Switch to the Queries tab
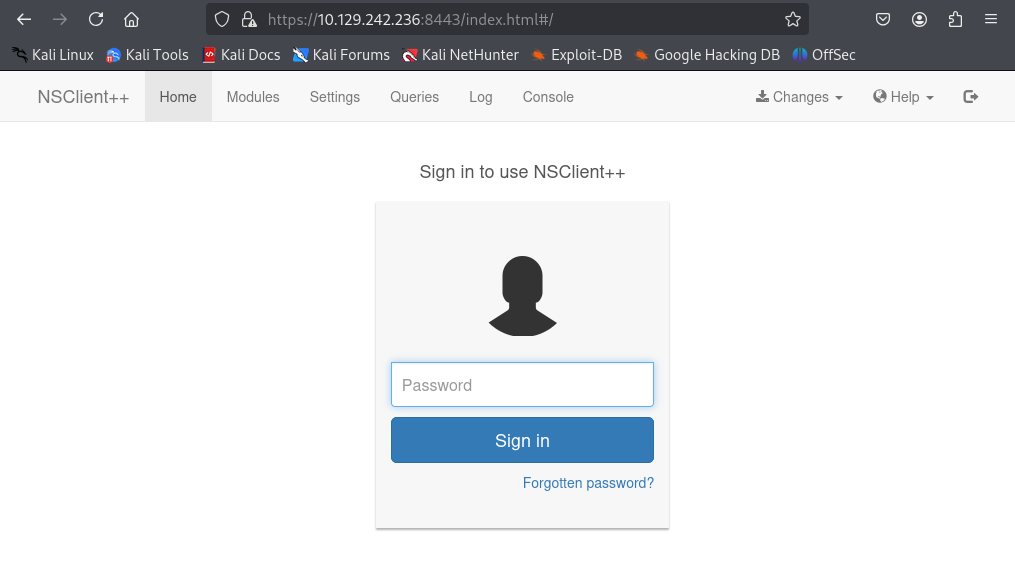This screenshot has width=1015, height=569. 414,96
